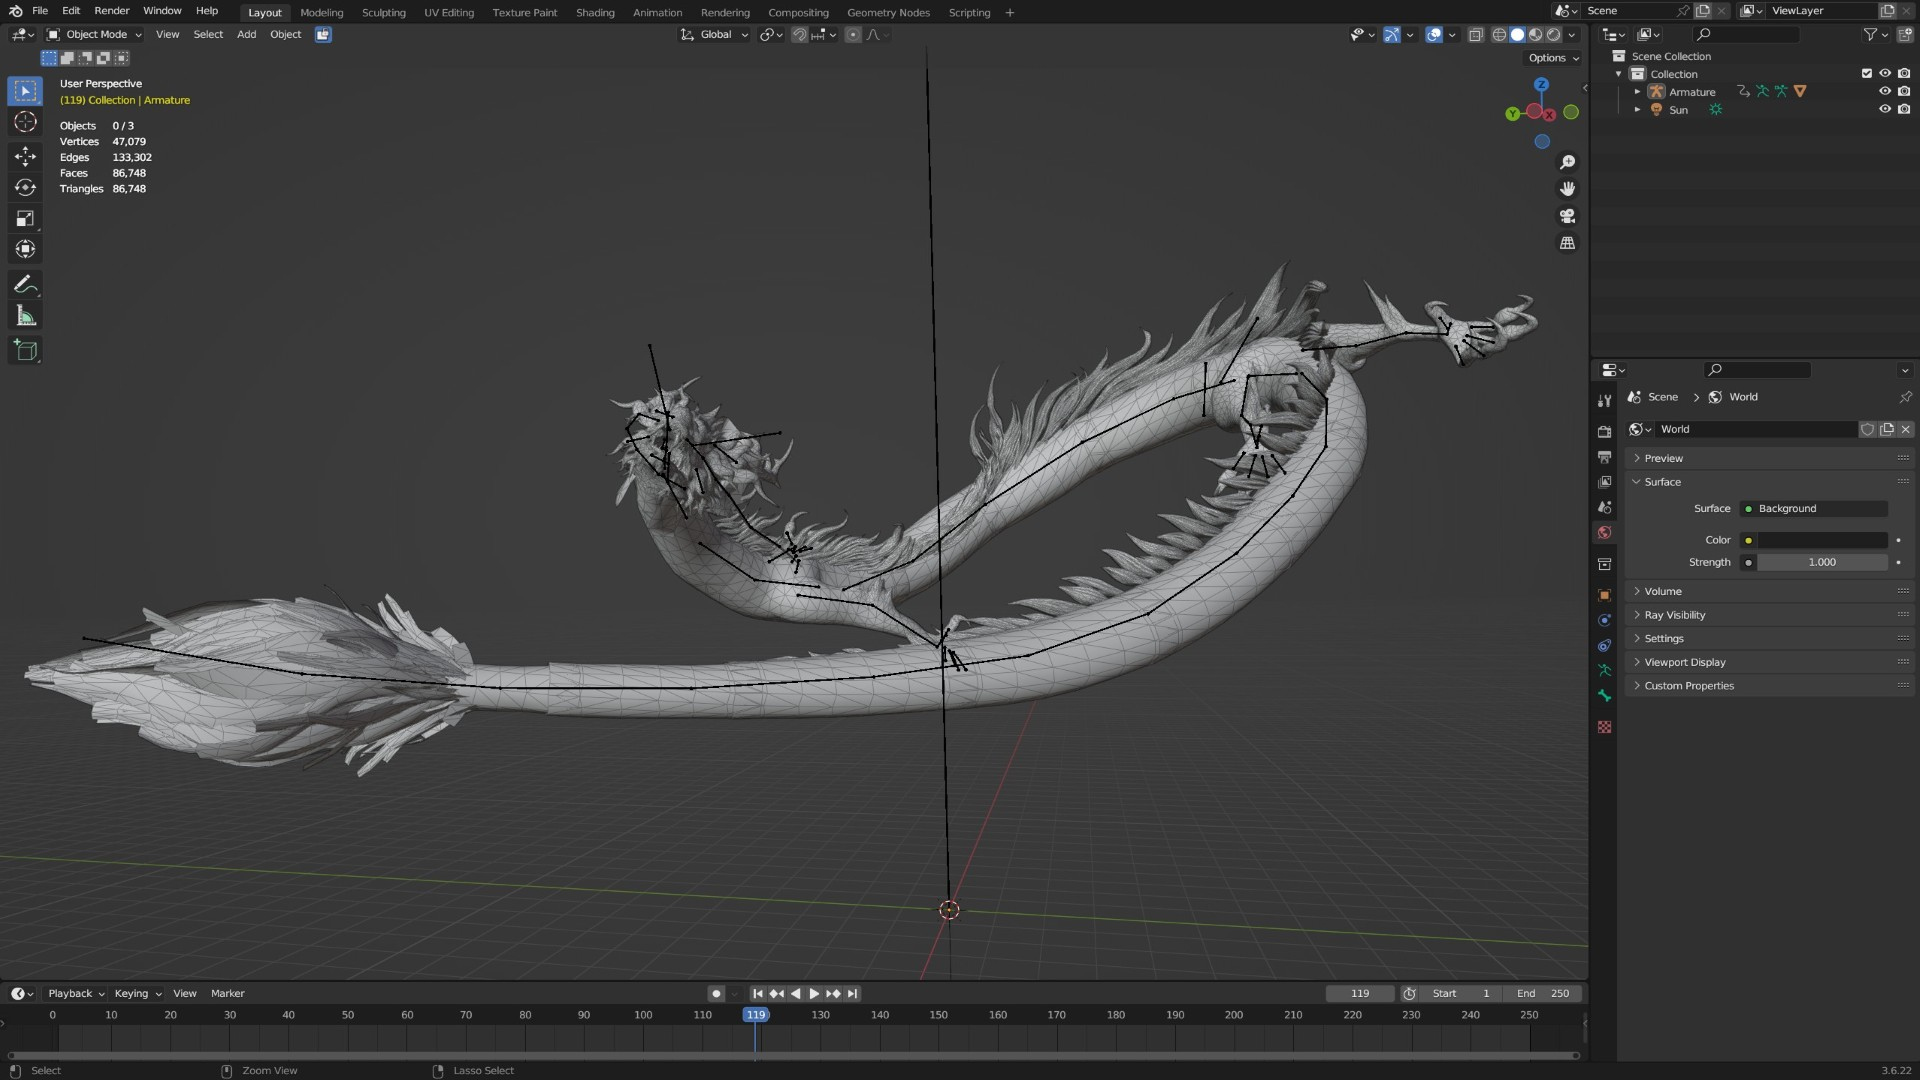The width and height of the screenshot is (1920, 1080).
Task: Click the zoom view magnifier icon
Action: click(1567, 162)
